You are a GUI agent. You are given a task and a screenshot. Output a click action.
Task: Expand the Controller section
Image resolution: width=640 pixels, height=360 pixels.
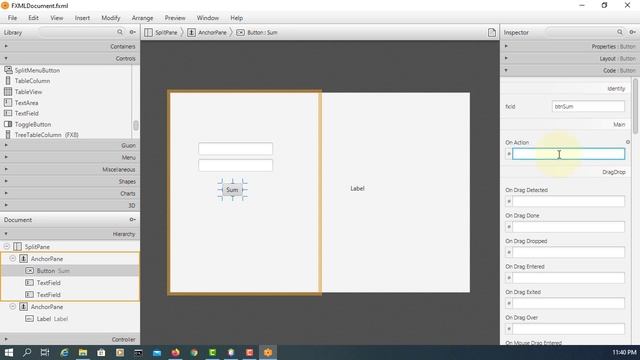pos(70,339)
